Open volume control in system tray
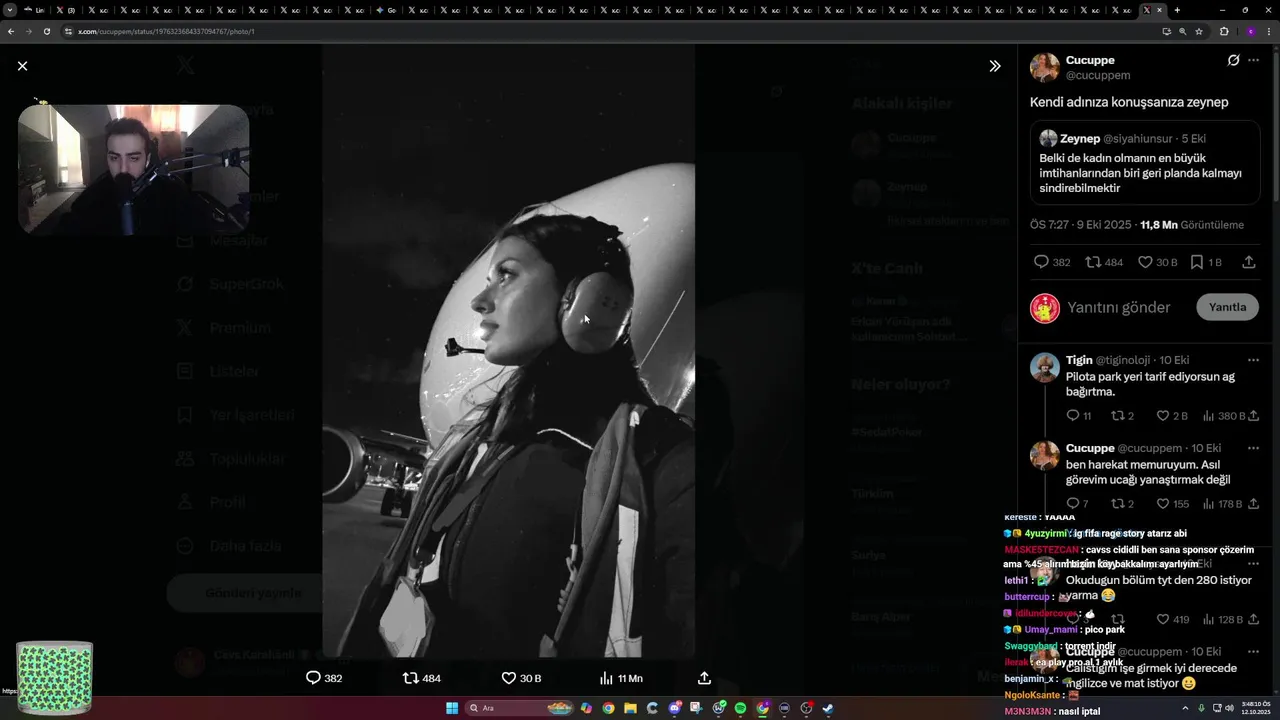1280x720 pixels. (x=1230, y=708)
